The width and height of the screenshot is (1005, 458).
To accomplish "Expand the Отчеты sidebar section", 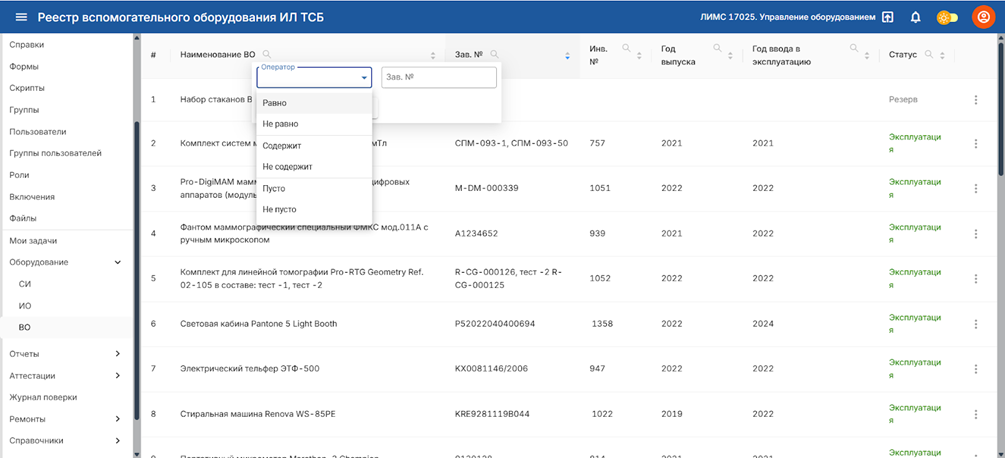I will point(117,353).
